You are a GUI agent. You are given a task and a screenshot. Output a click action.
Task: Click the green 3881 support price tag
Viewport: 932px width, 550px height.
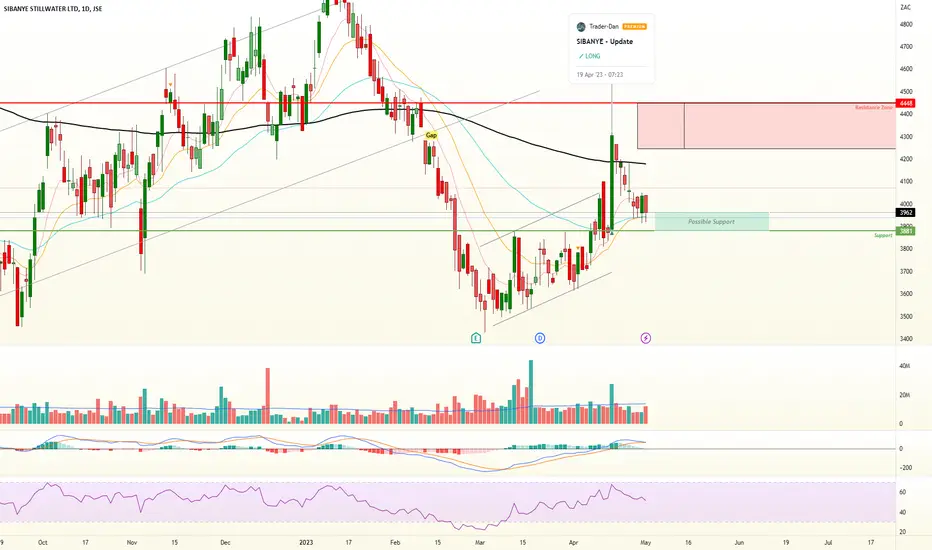pos(906,231)
